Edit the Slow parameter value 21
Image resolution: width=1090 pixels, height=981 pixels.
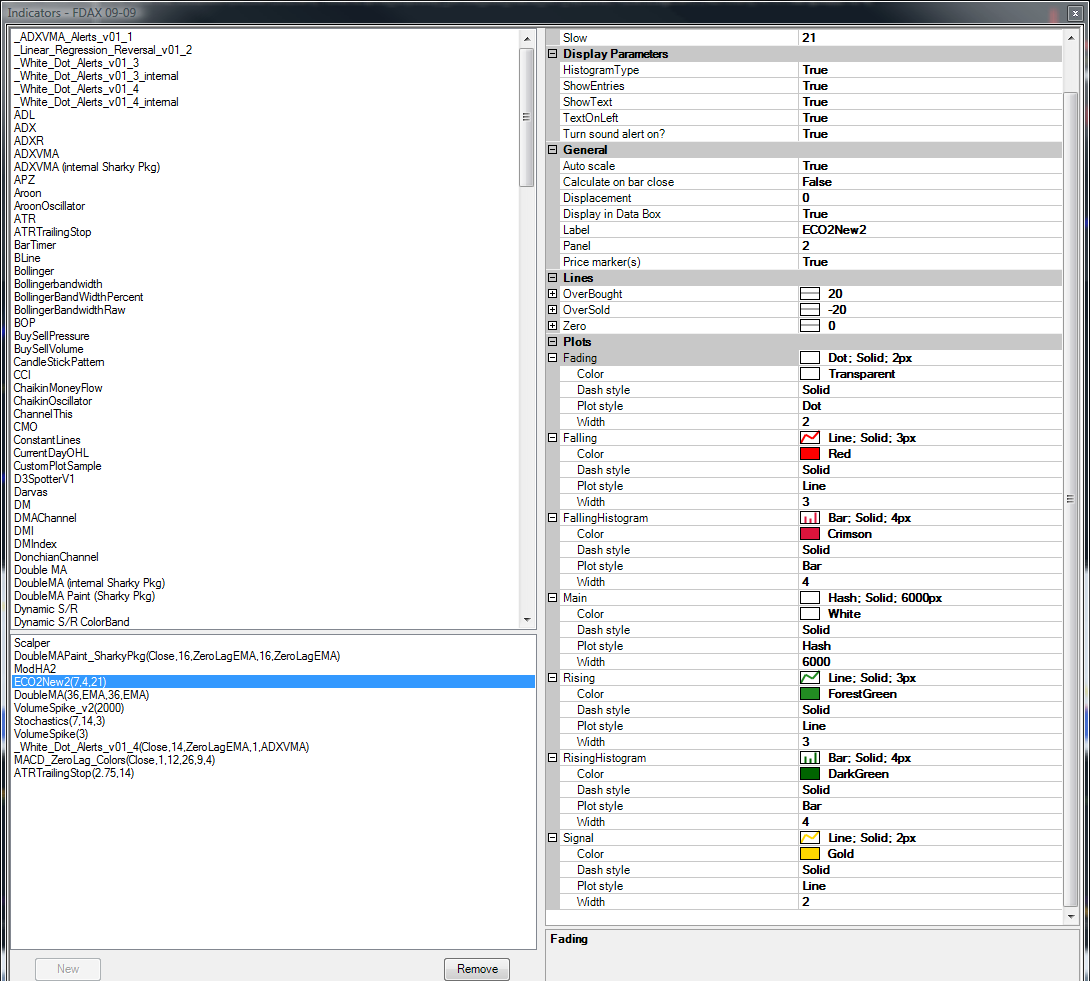pos(930,38)
